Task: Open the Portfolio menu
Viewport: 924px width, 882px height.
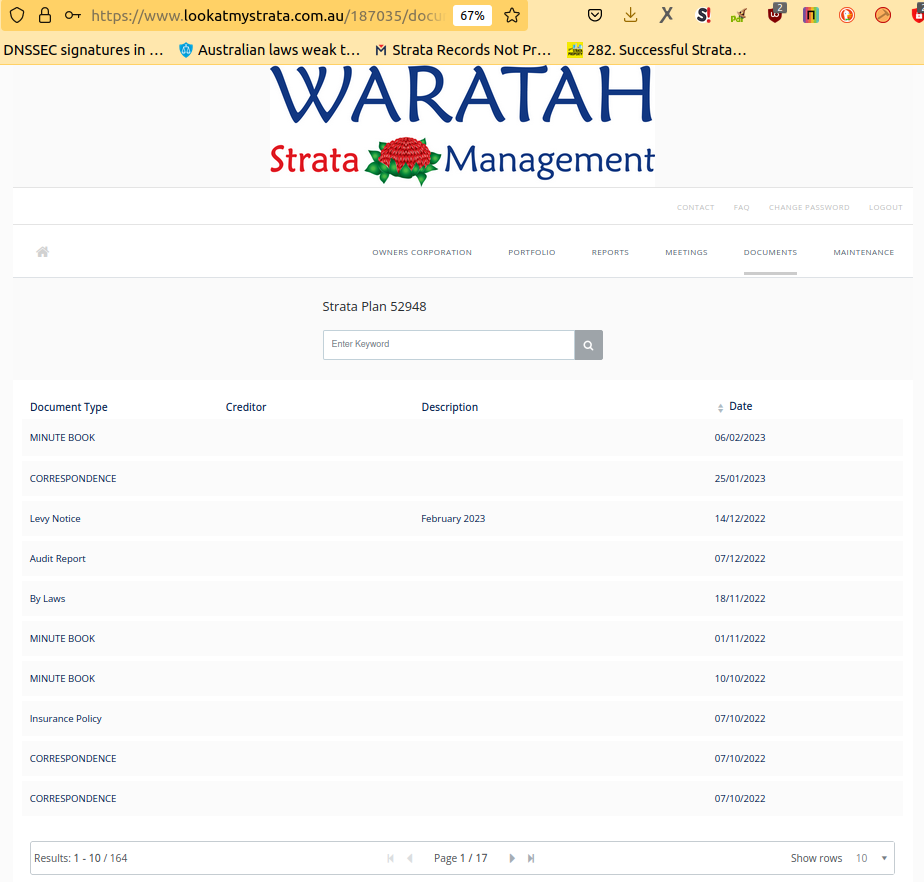Action: click(x=532, y=252)
